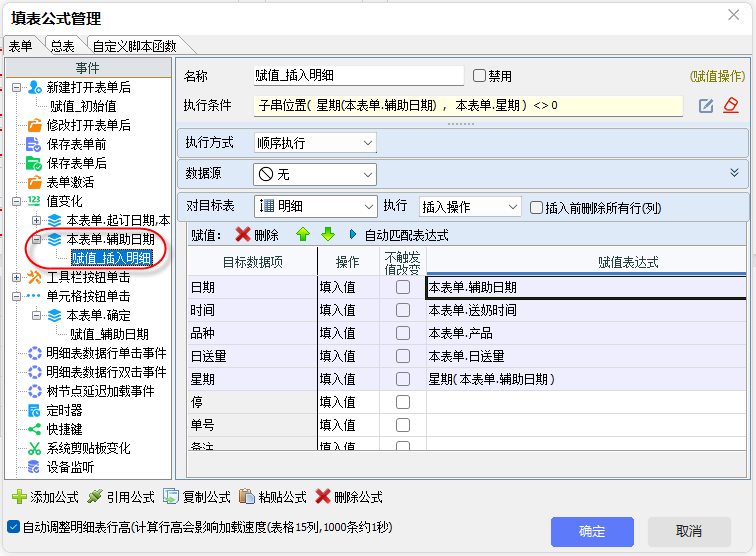This screenshot has width=756, height=556.
Task: Click the red X 删除公式 icon
Action: 323,497
